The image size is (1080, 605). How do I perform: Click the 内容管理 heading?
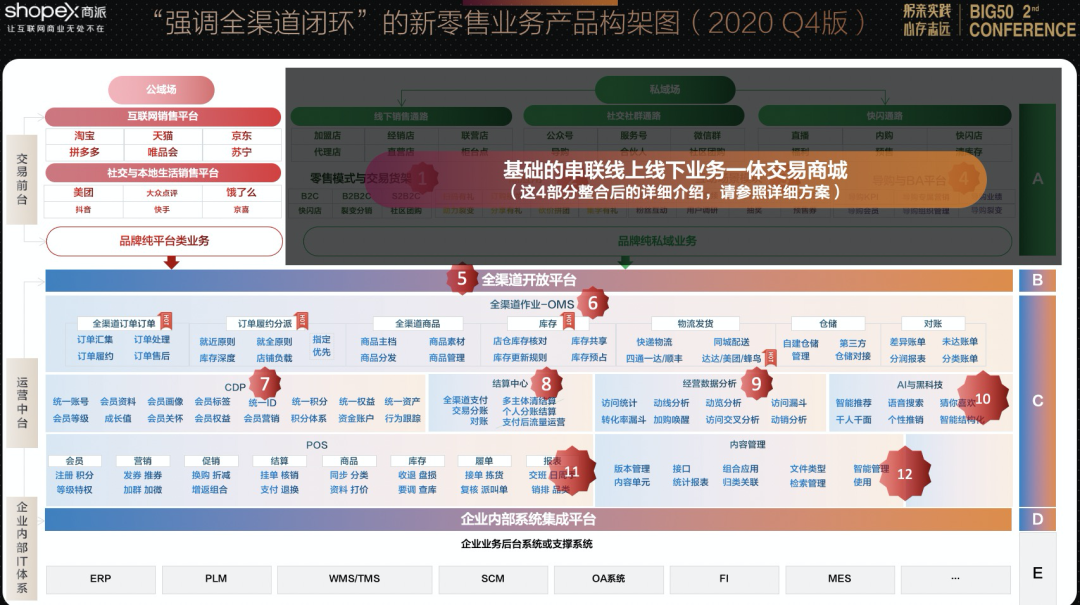[x=747, y=444]
